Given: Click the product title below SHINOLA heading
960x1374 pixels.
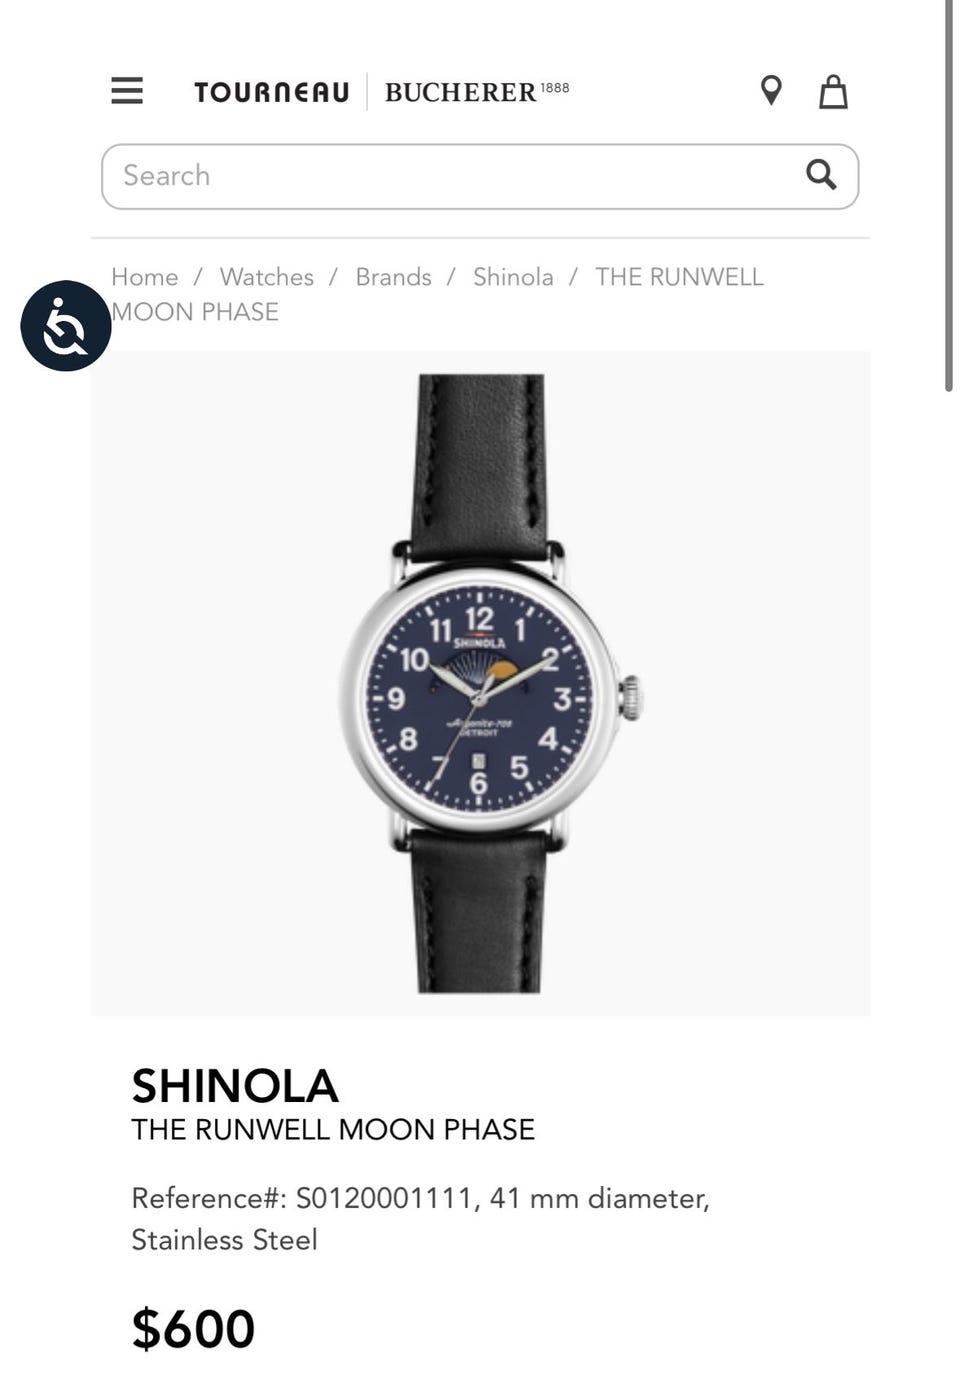Looking at the screenshot, I should pyautogui.click(x=333, y=1130).
